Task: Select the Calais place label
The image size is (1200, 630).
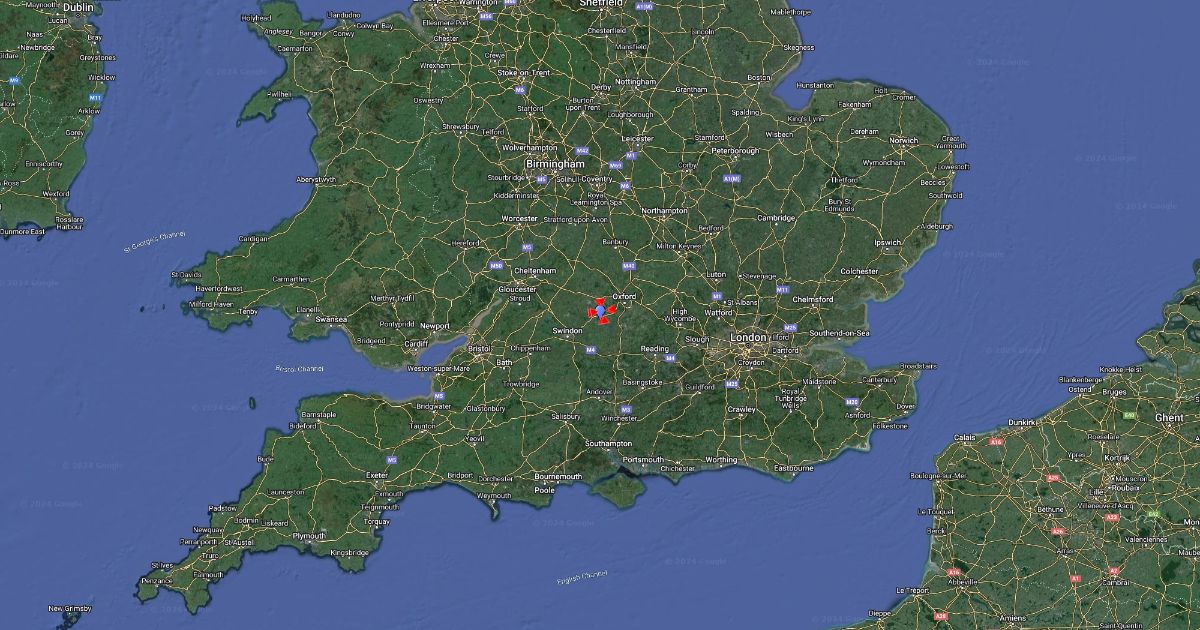Action: 964,438
